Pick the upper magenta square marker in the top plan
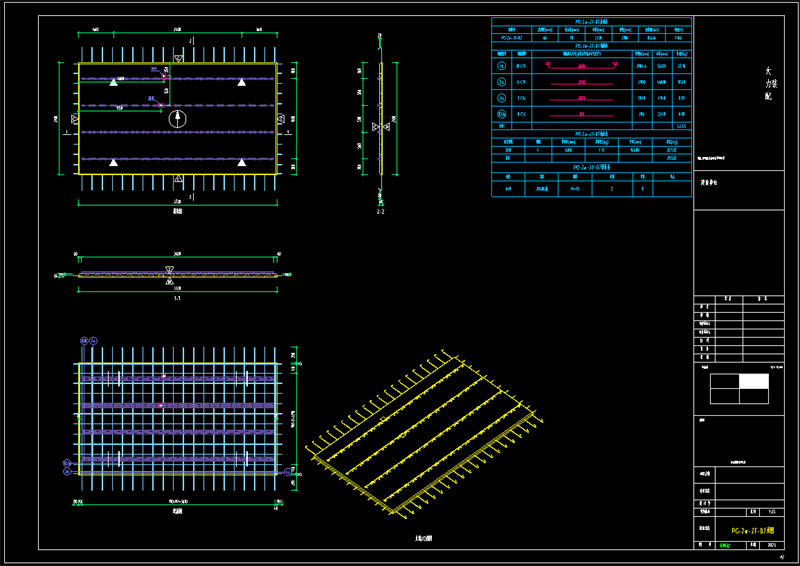This screenshot has width=800, height=566. tap(164, 76)
